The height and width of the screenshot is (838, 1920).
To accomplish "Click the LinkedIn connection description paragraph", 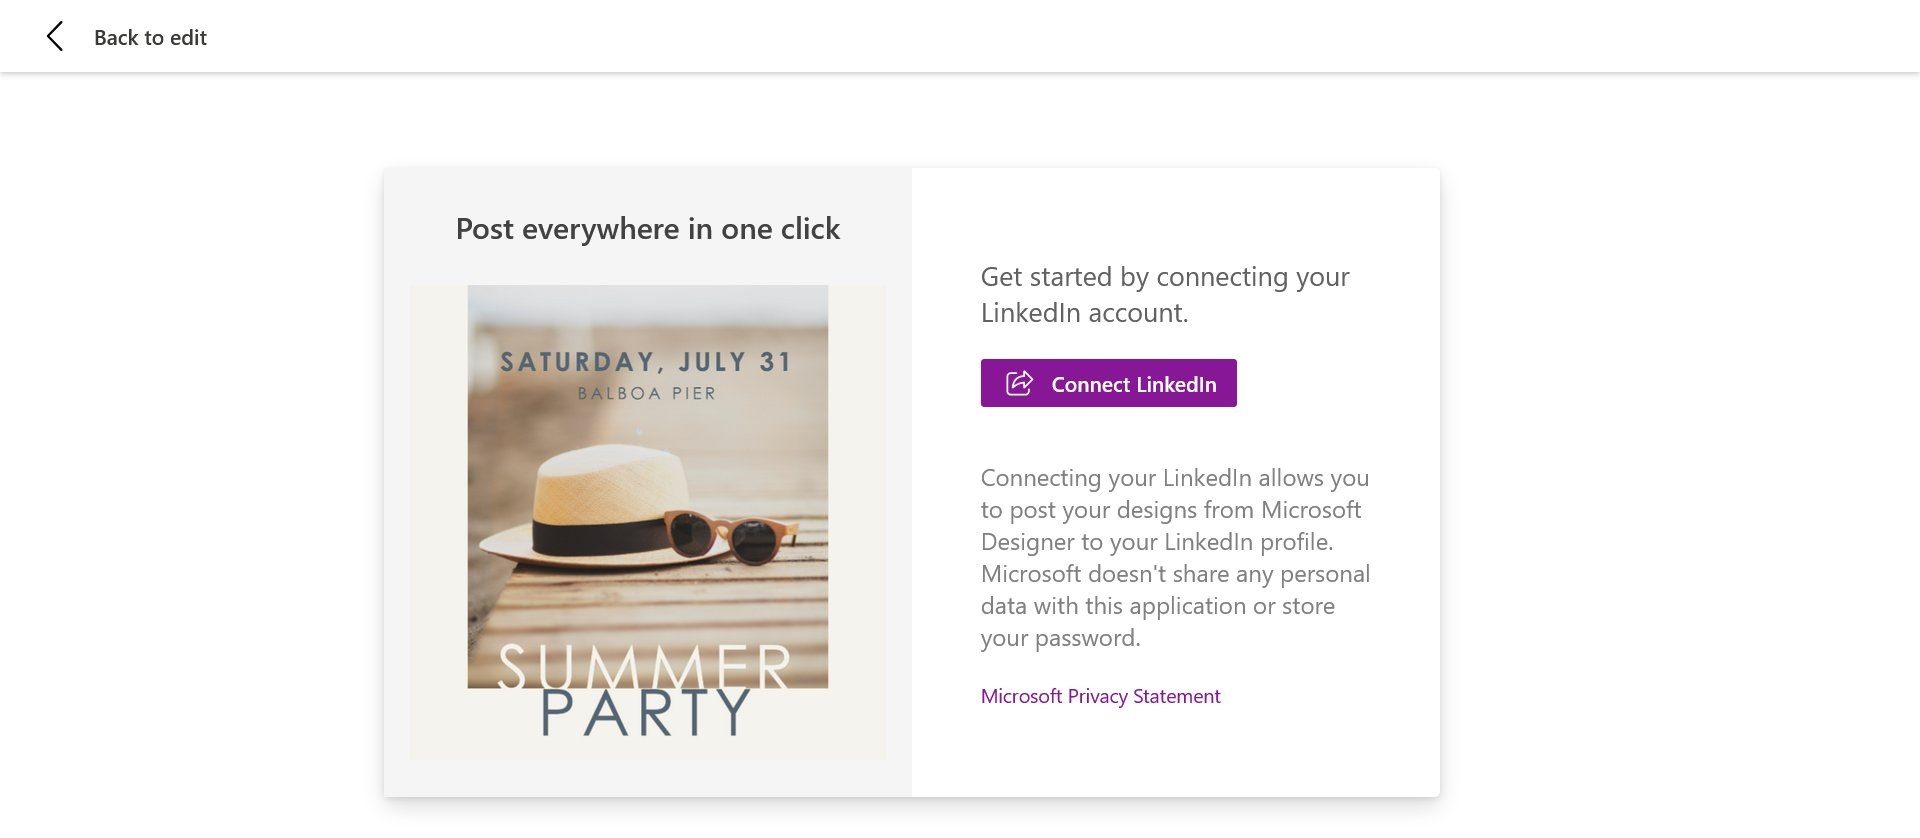I will click(x=1175, y=557).
